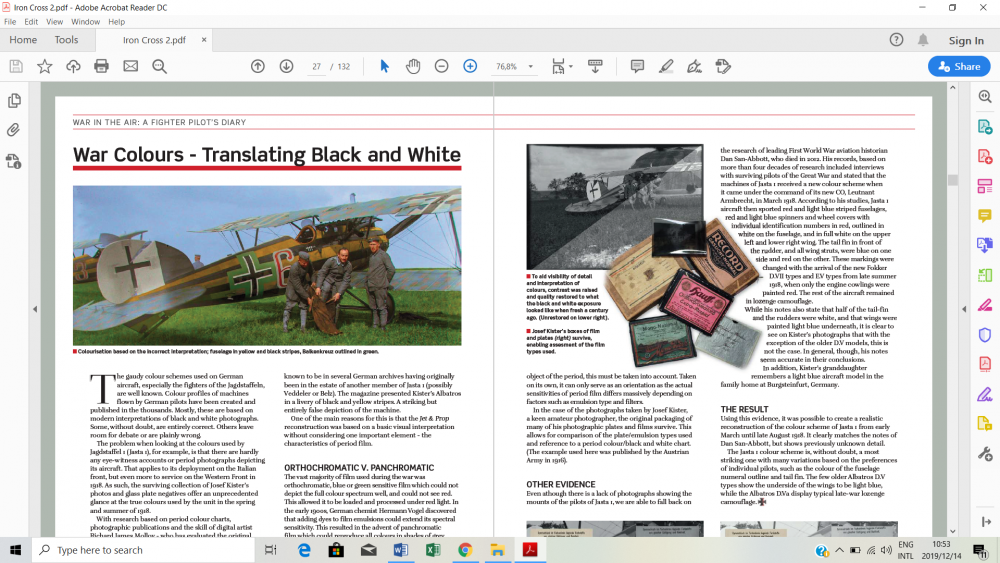Viewport: 1000px width, 563px height.
Task: Open the View menu
Action: [55, 21]
